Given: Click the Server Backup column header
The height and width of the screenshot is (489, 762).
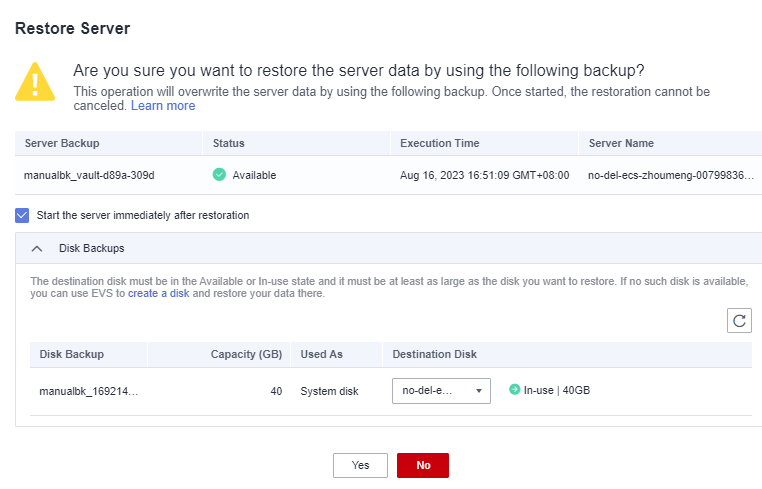Looking at the screenshot, I should (x=61, y=143).
